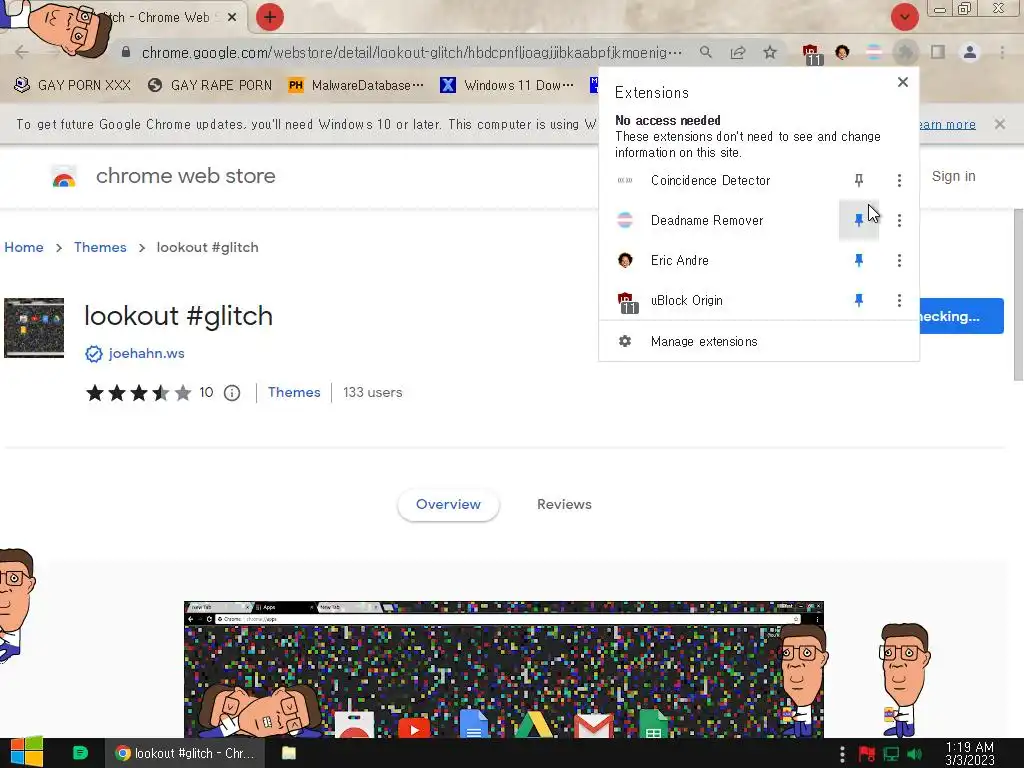Click the taskbar clock 1:19 AM
This screenshot has height=768, width=1024.
(970, 754)
